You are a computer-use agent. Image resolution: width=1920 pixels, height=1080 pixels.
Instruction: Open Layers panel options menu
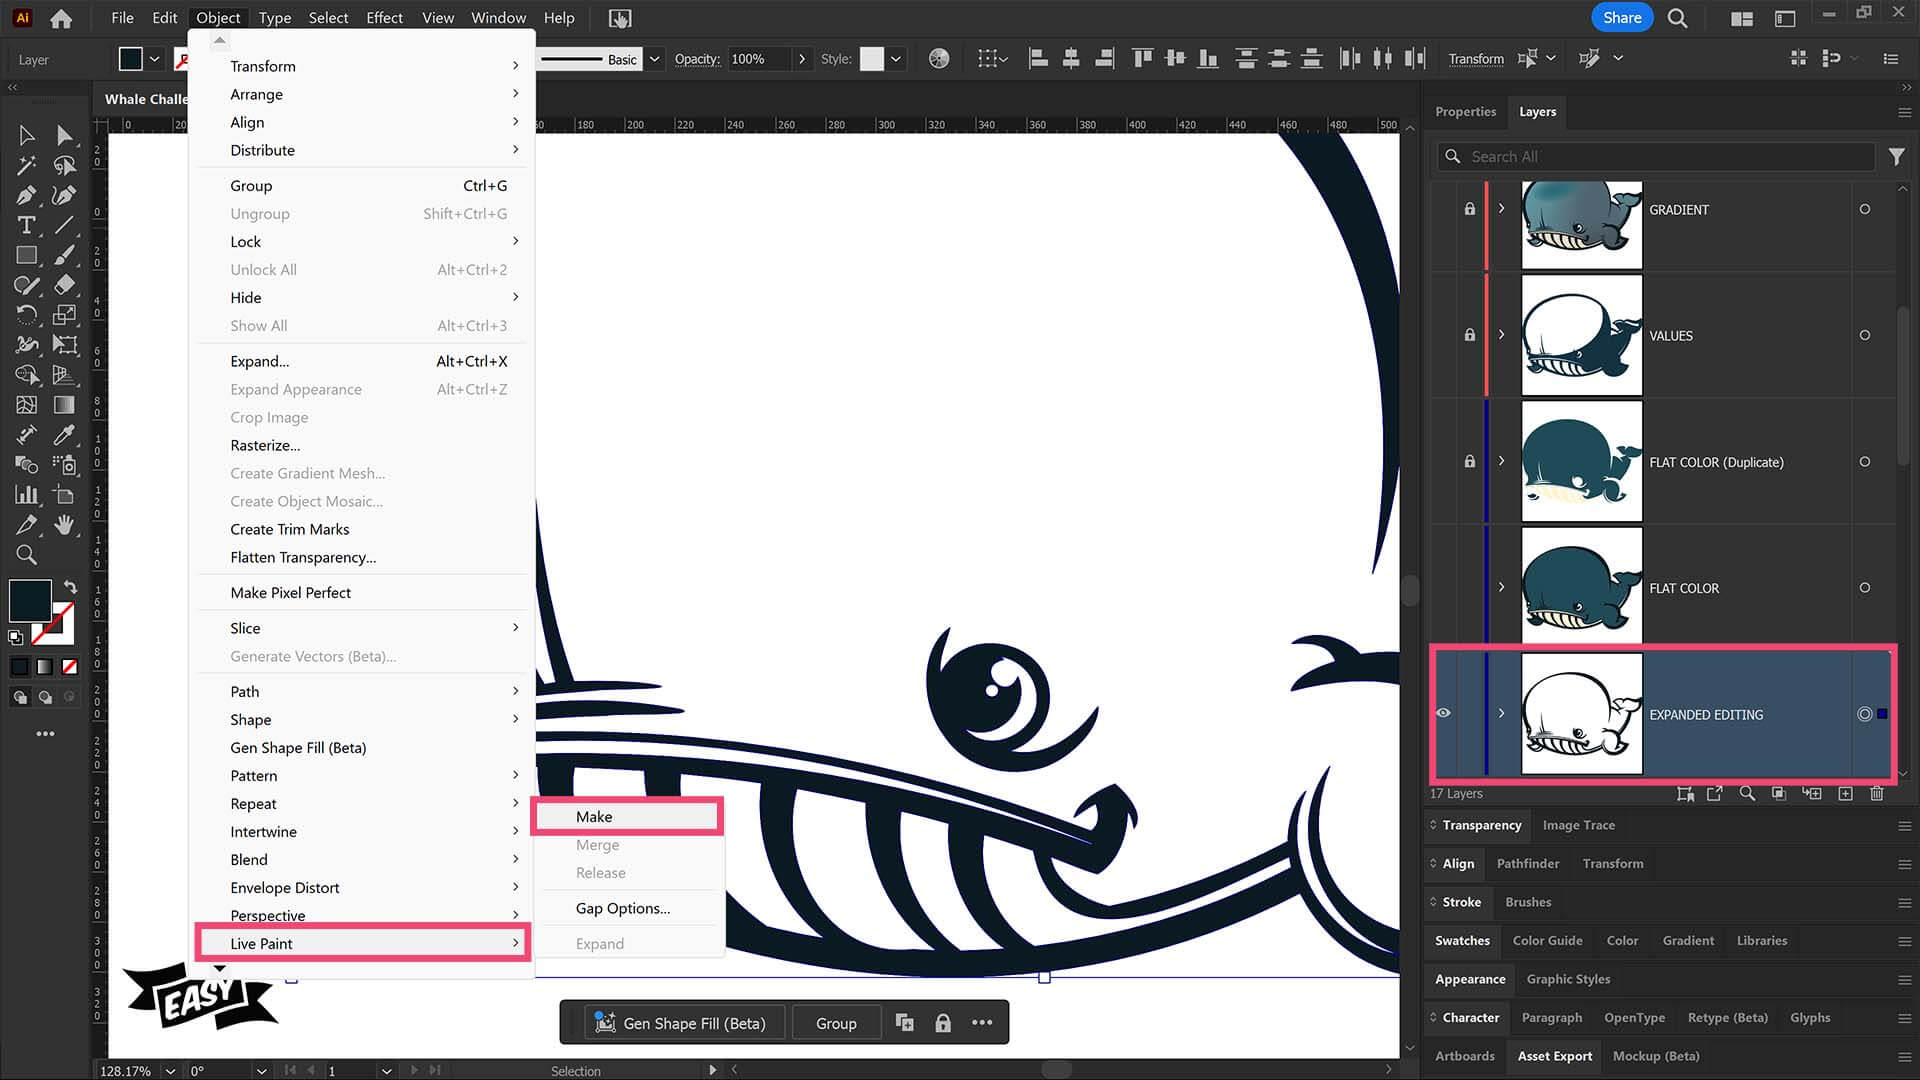point(1904,112)
